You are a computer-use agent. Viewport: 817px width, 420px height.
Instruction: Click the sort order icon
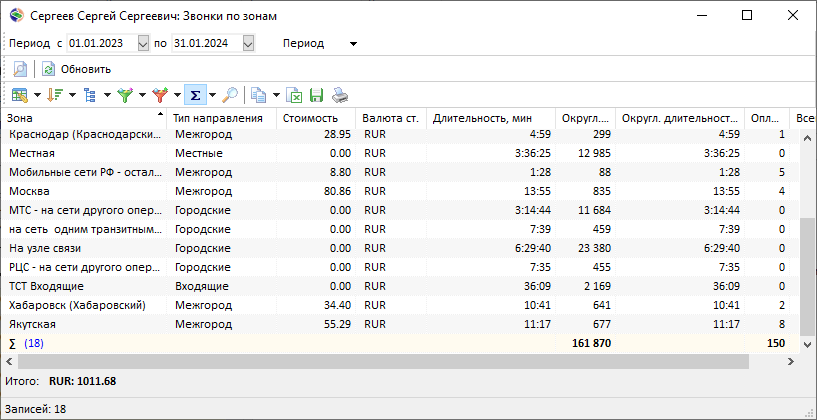click(x=54, y=95)
